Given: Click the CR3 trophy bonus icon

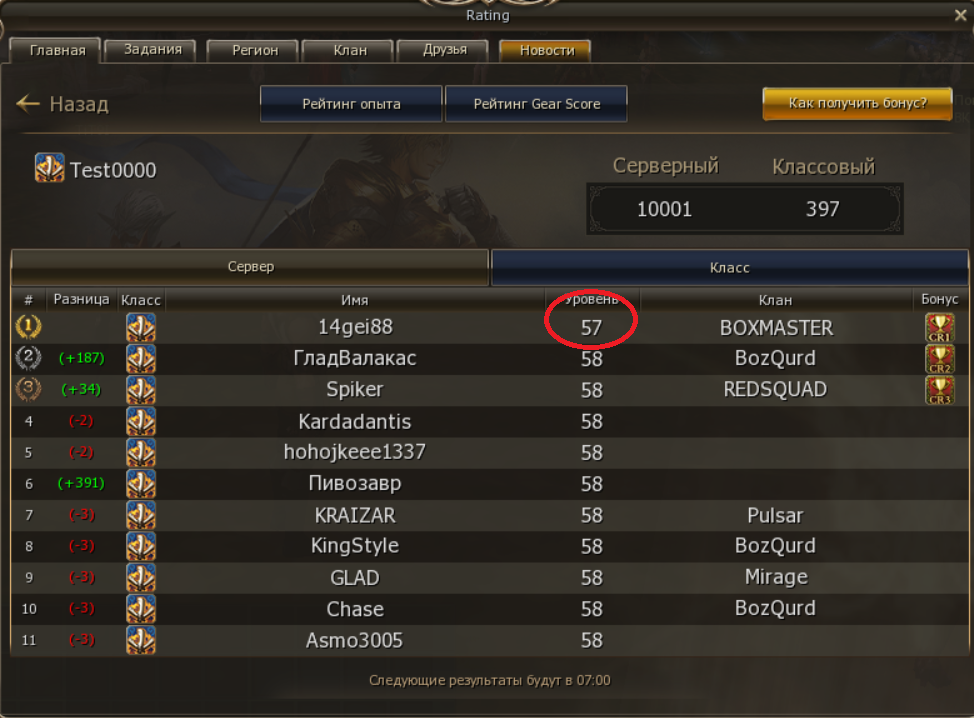Looking at the screenshot, I should tap(939, 389).
